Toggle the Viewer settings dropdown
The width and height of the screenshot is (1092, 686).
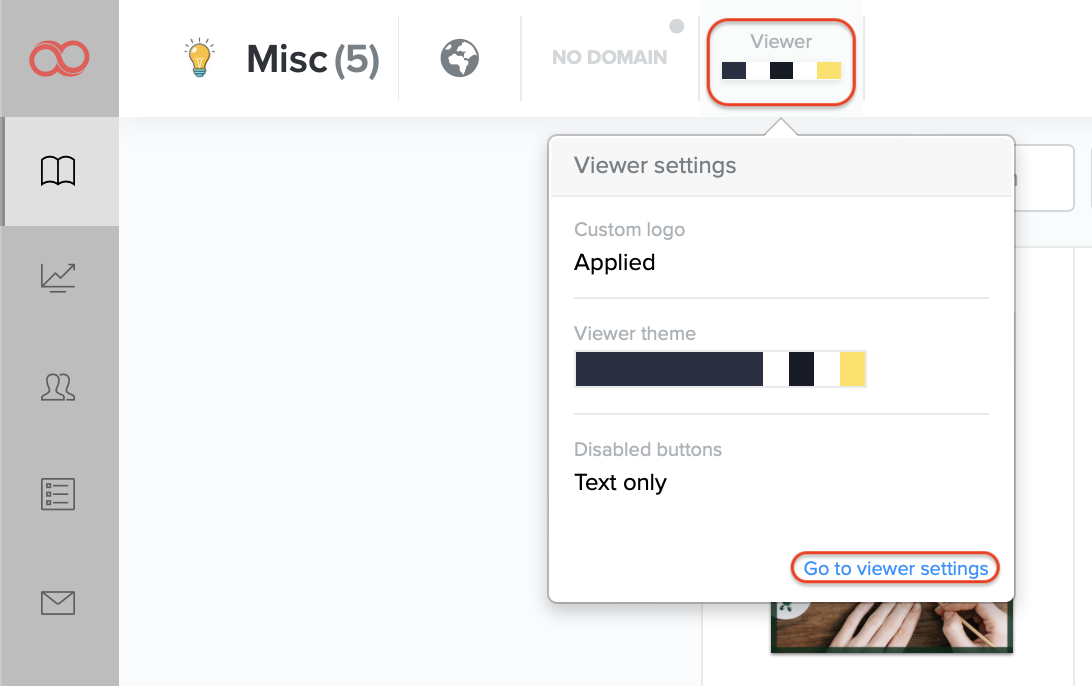coord(781,59)
